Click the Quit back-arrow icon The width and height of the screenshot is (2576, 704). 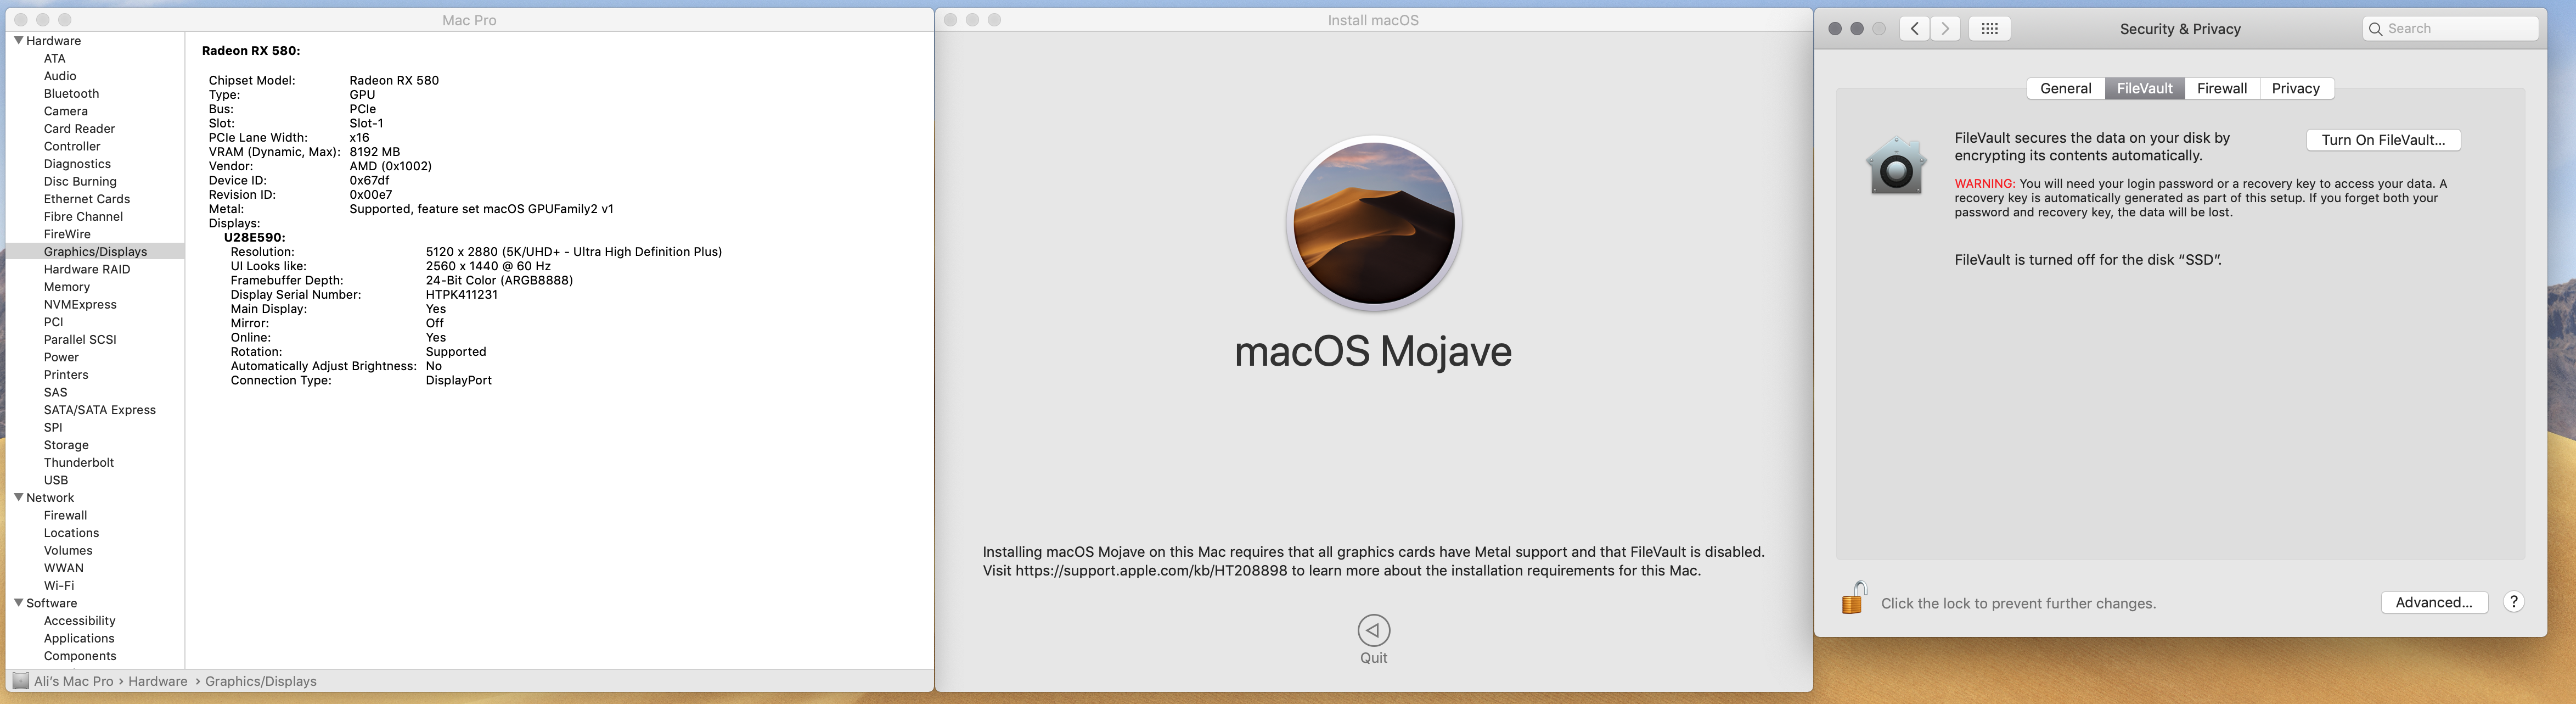(x=1373, y=630)
